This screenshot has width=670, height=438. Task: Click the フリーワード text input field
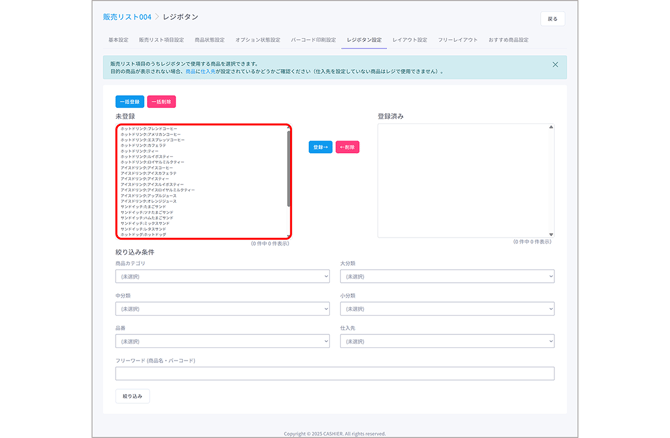tap(335, 373)
